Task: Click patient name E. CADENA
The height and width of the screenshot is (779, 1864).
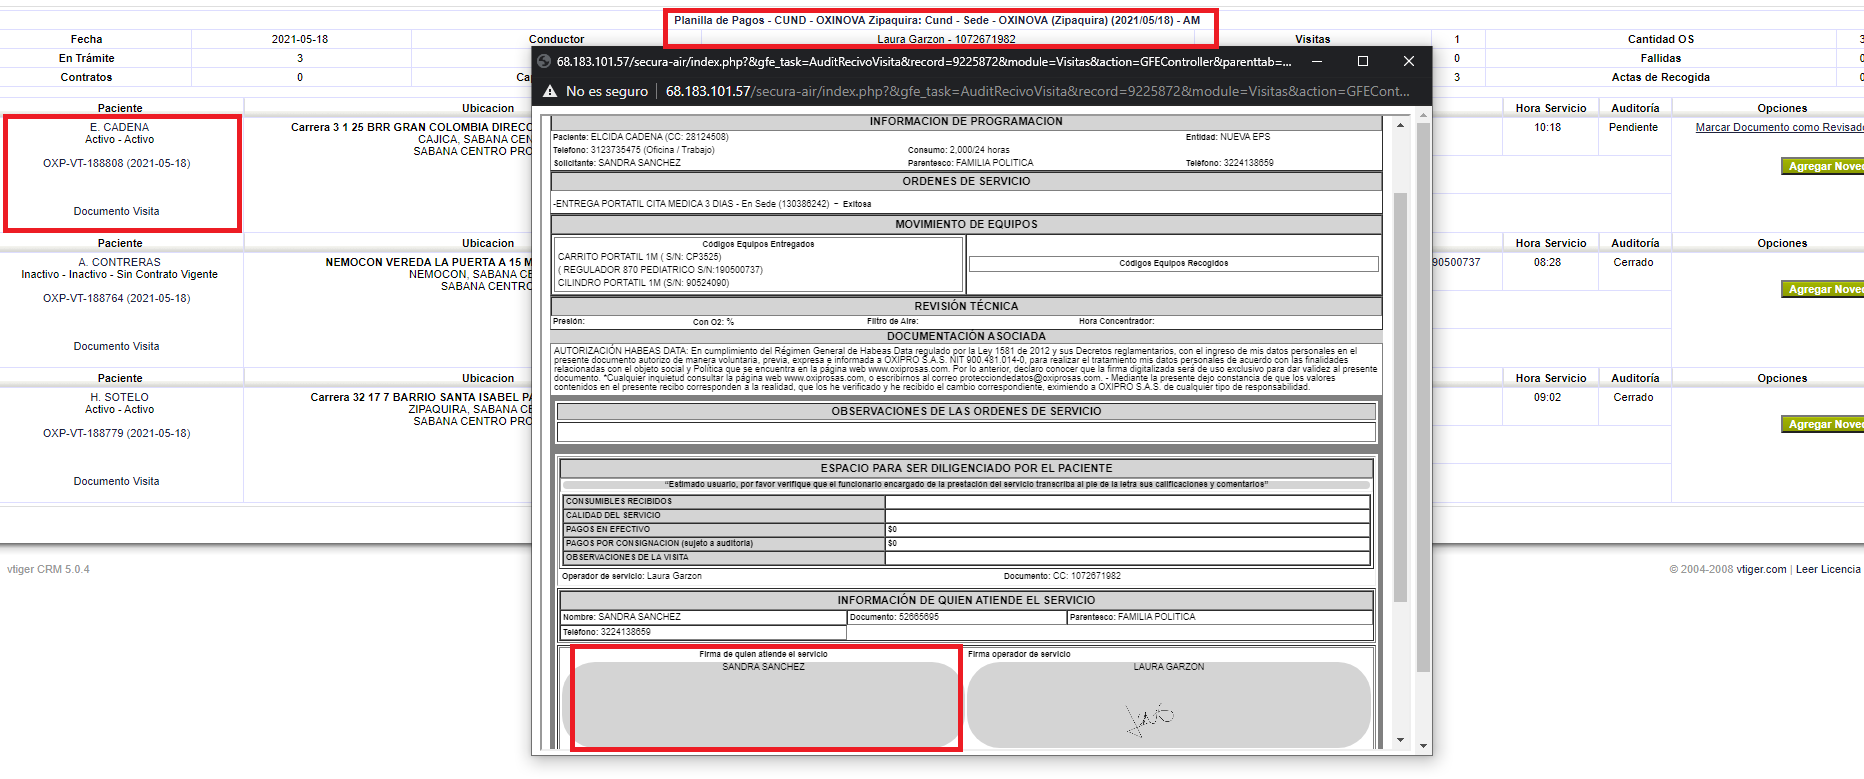Action: click(x=119, y=127)
